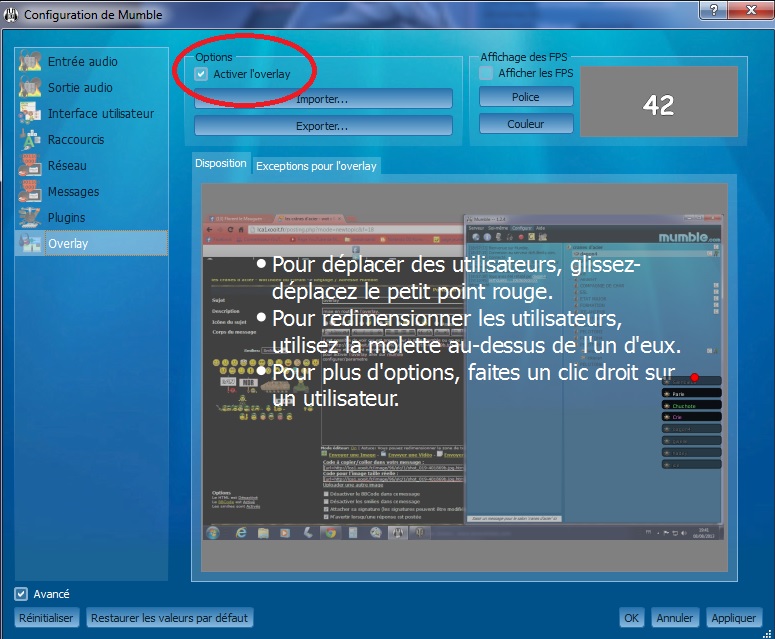This screenshot has height=639, width=775.
Task: Click the Importer... button
Action: pyautogui.click(x=323, y=99)
